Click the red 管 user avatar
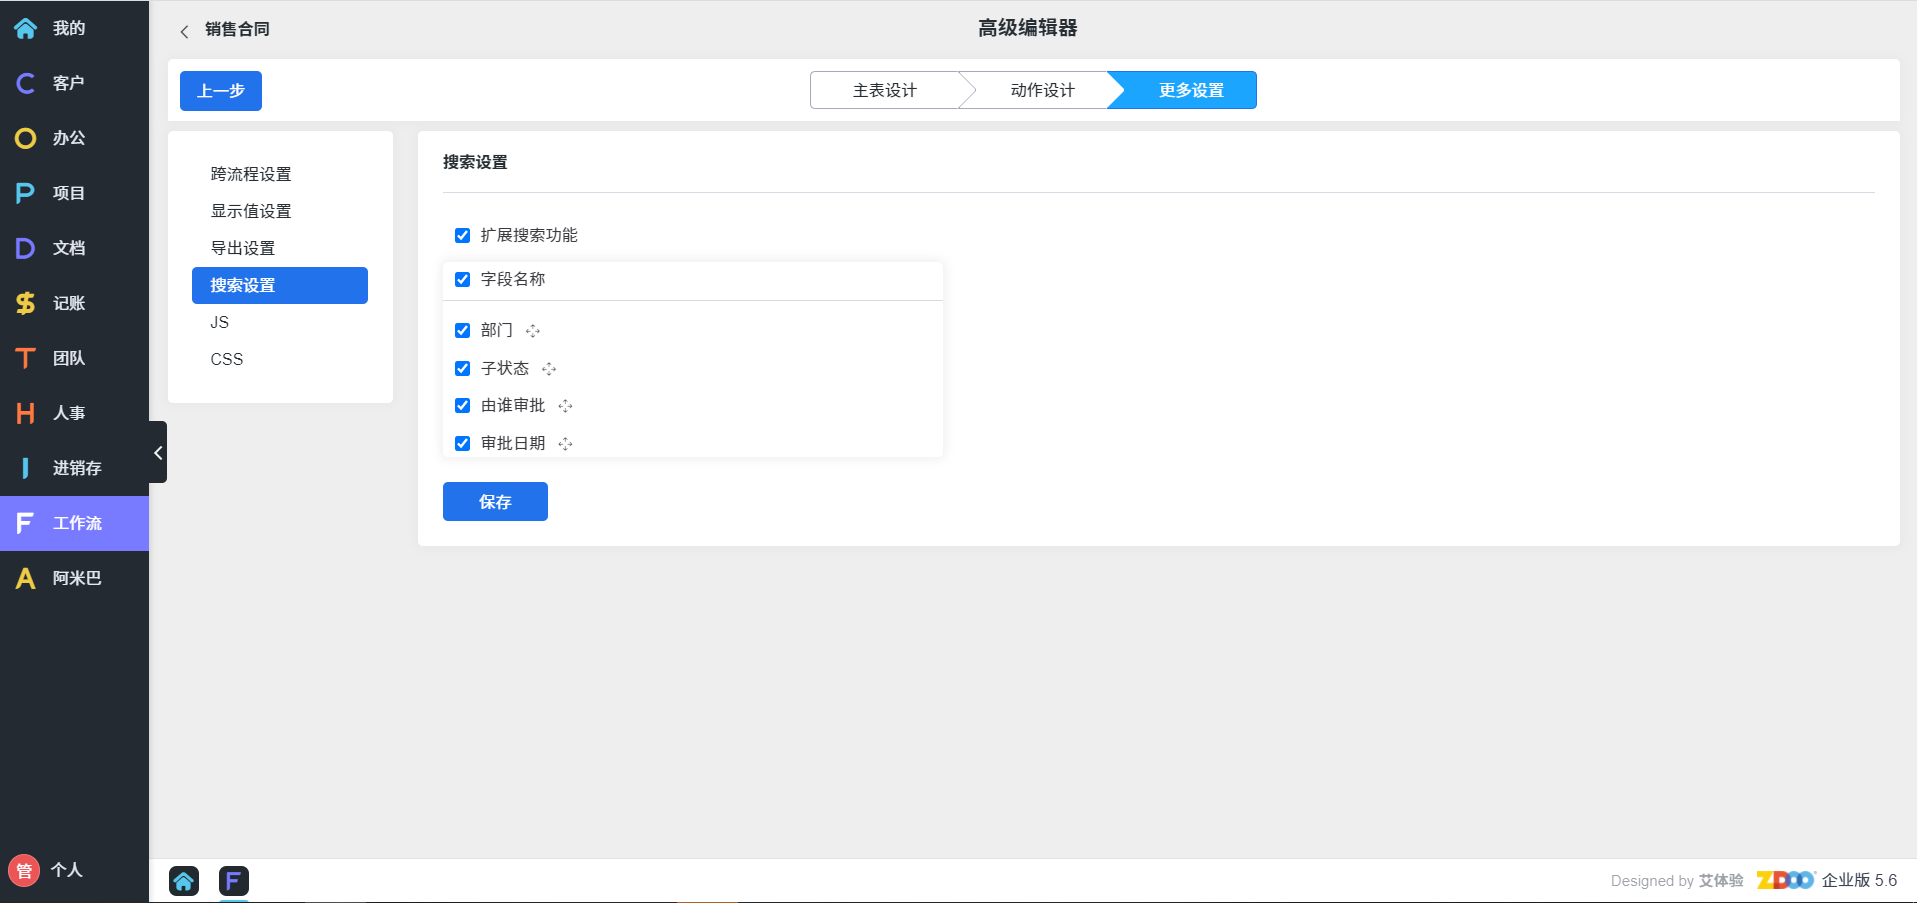1917x903 pixels. point(24,870)
